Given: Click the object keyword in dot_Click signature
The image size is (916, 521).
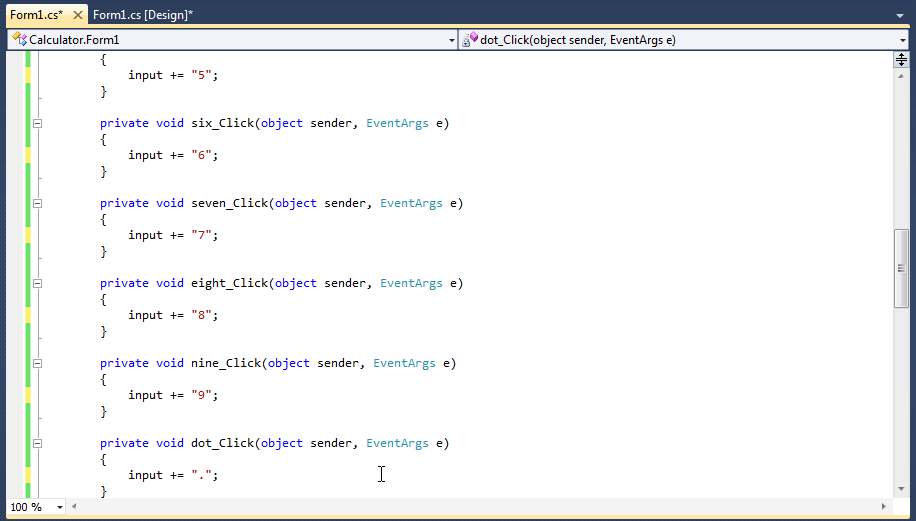Looking at the screenshot, I should coord(282,443).
